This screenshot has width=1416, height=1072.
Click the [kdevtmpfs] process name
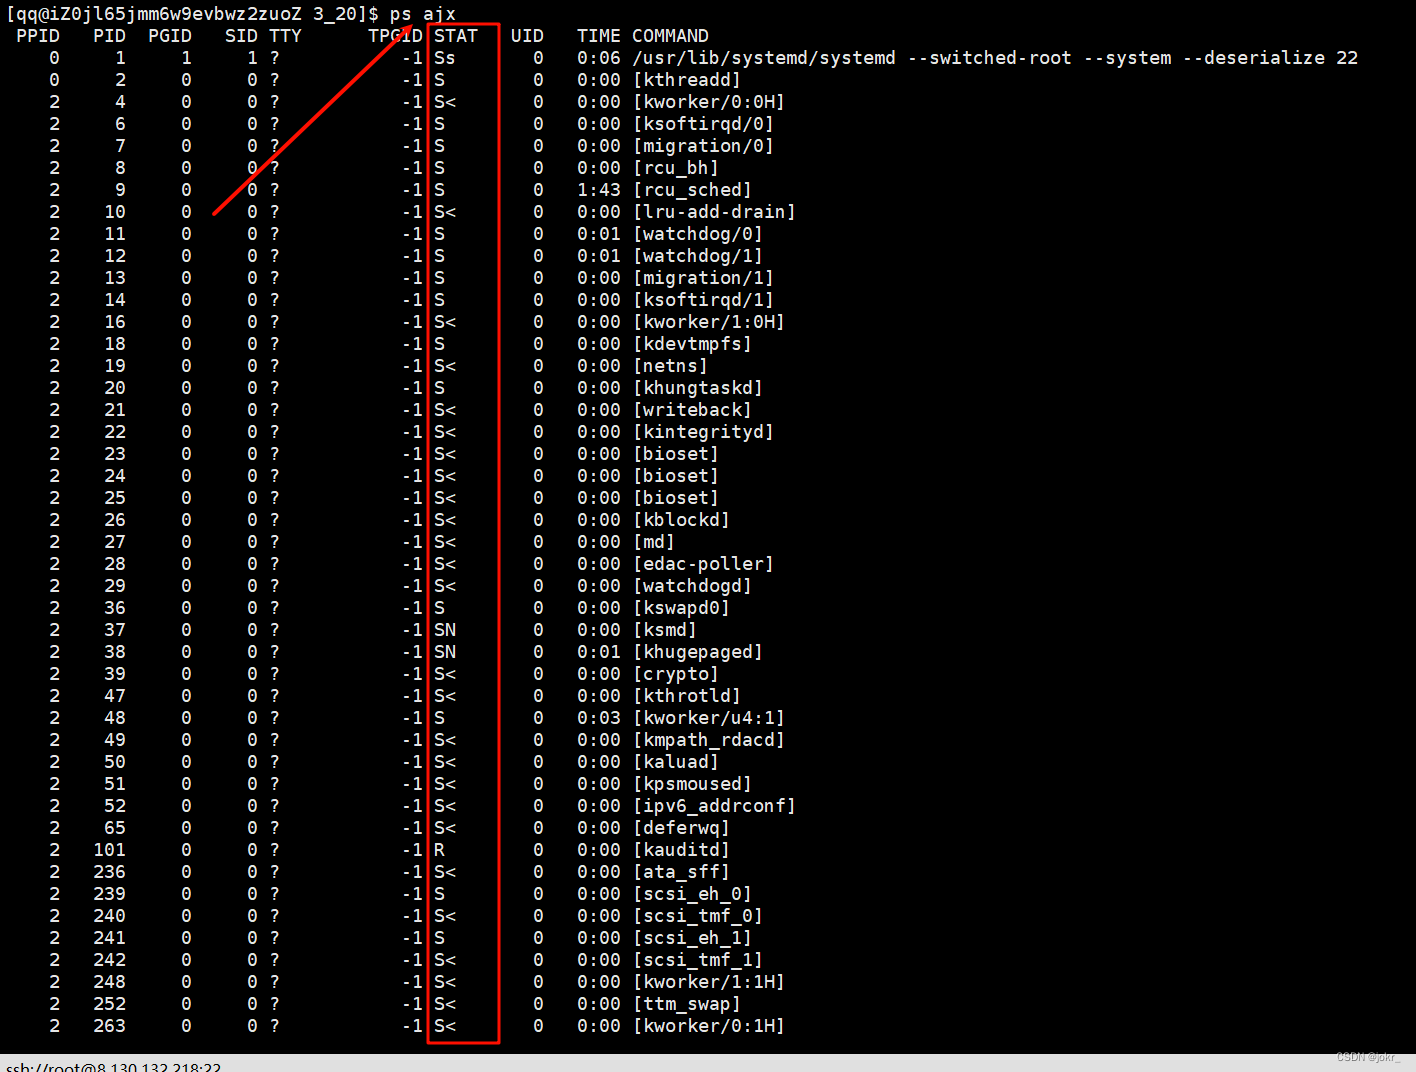pyautogui.click(x=692, y=344)
